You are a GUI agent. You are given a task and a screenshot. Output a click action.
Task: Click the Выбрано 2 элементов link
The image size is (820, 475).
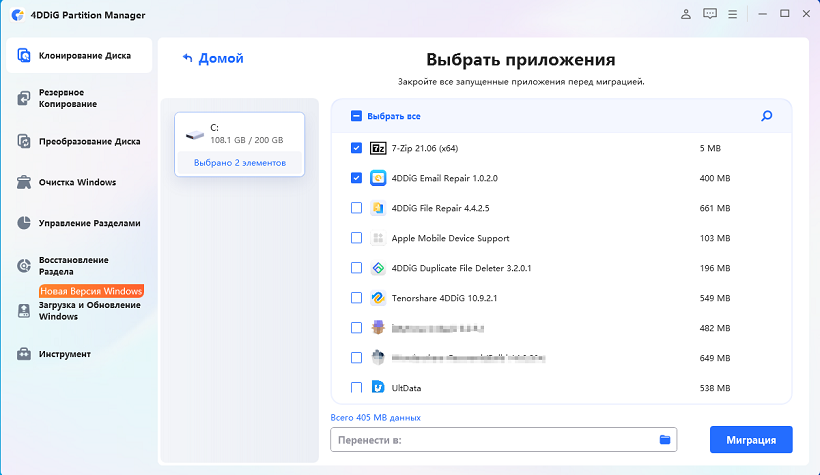tap(240, 163)
